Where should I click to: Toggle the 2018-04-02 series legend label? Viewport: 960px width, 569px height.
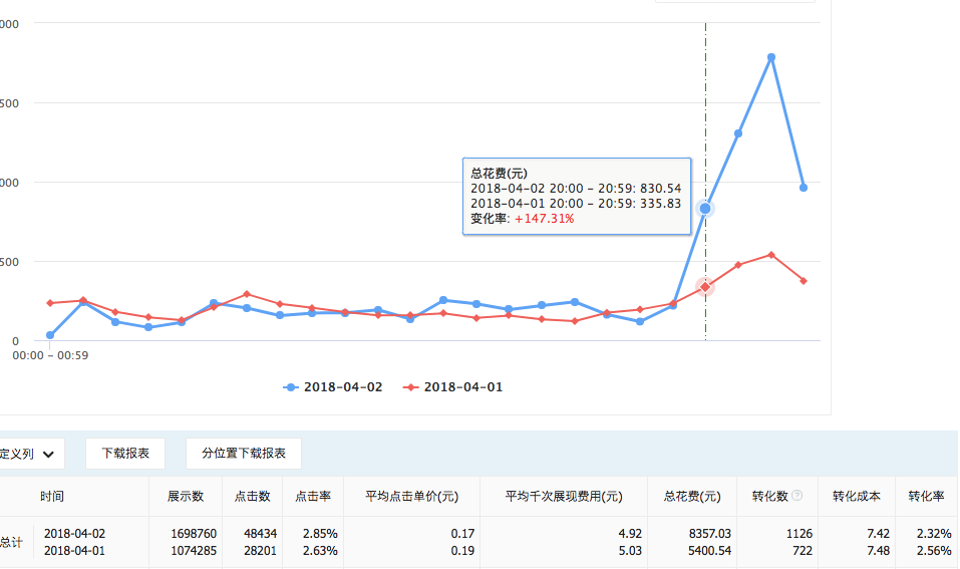tap(342, 387)
